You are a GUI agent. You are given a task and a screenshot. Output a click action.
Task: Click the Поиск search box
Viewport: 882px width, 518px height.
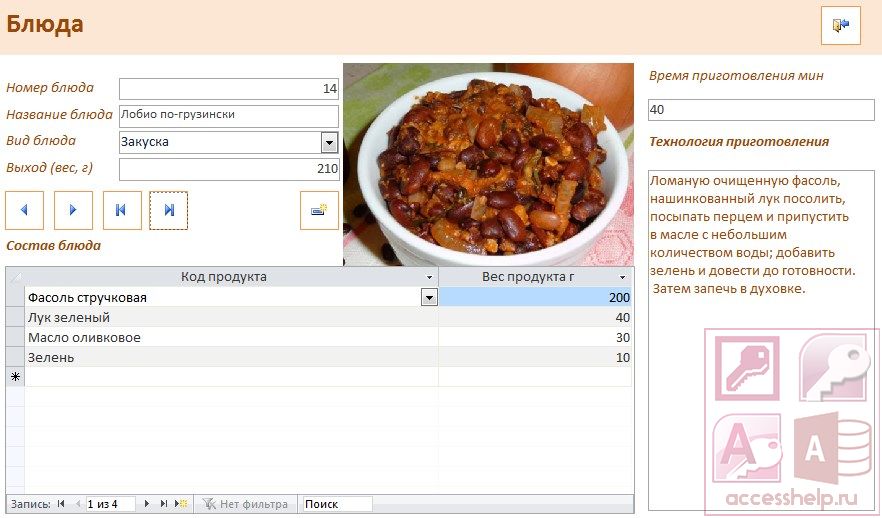(338, 504)
